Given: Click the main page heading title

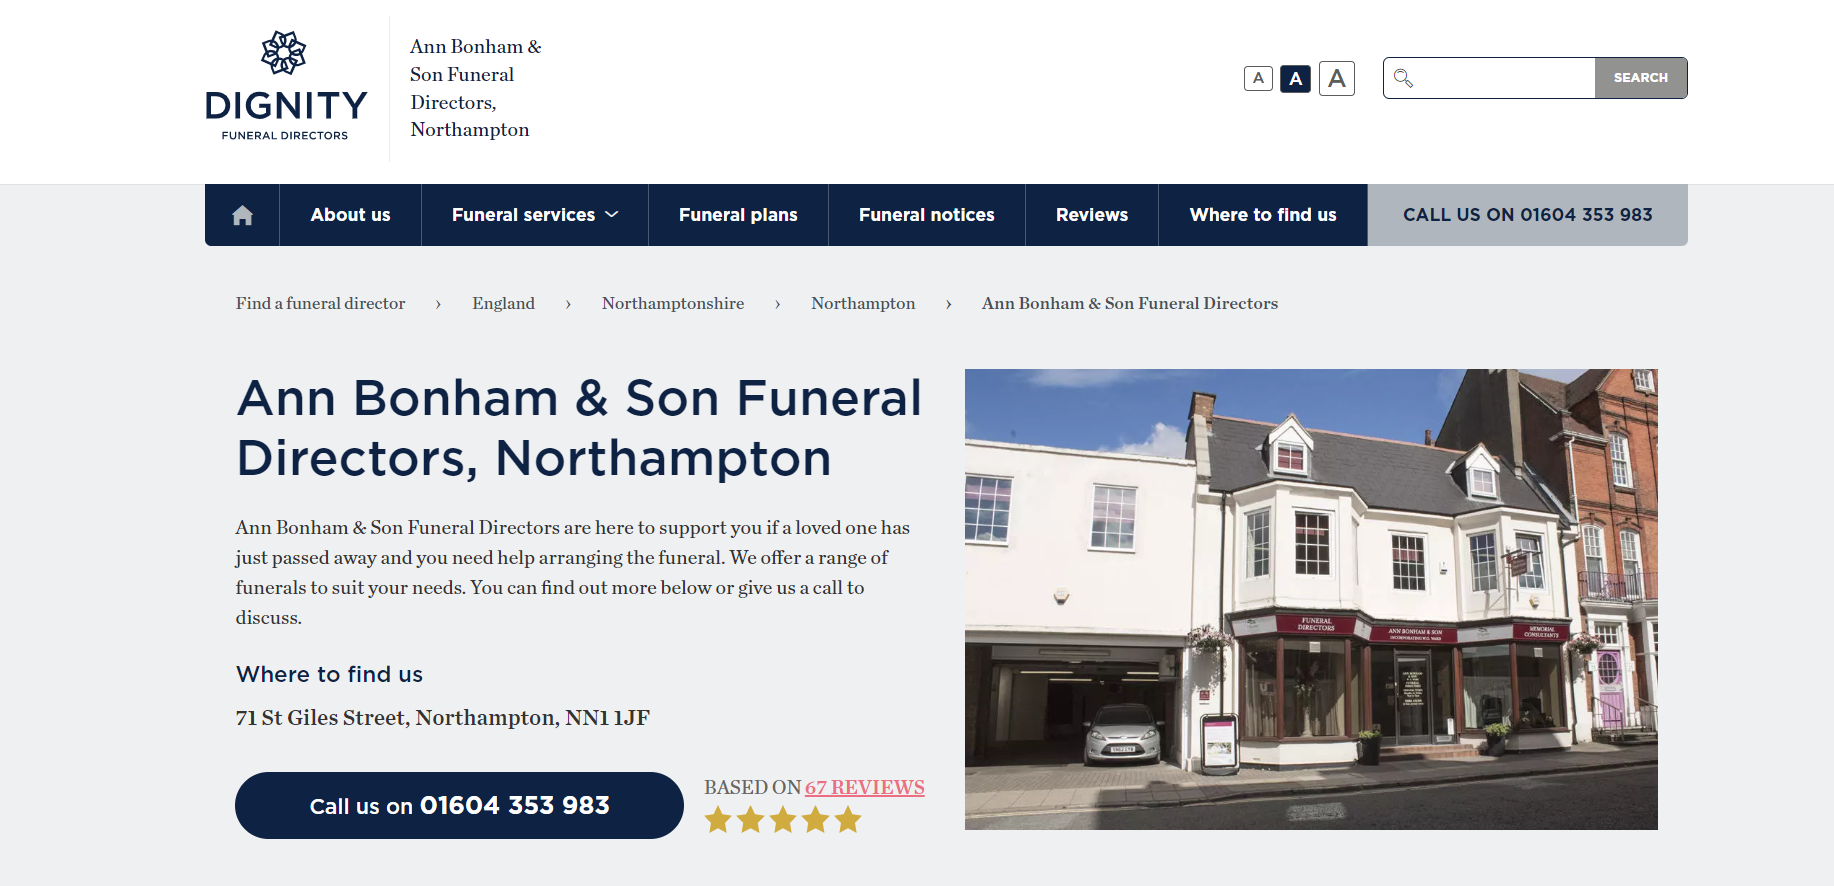Looking at the screenshot, I should 579,428.
